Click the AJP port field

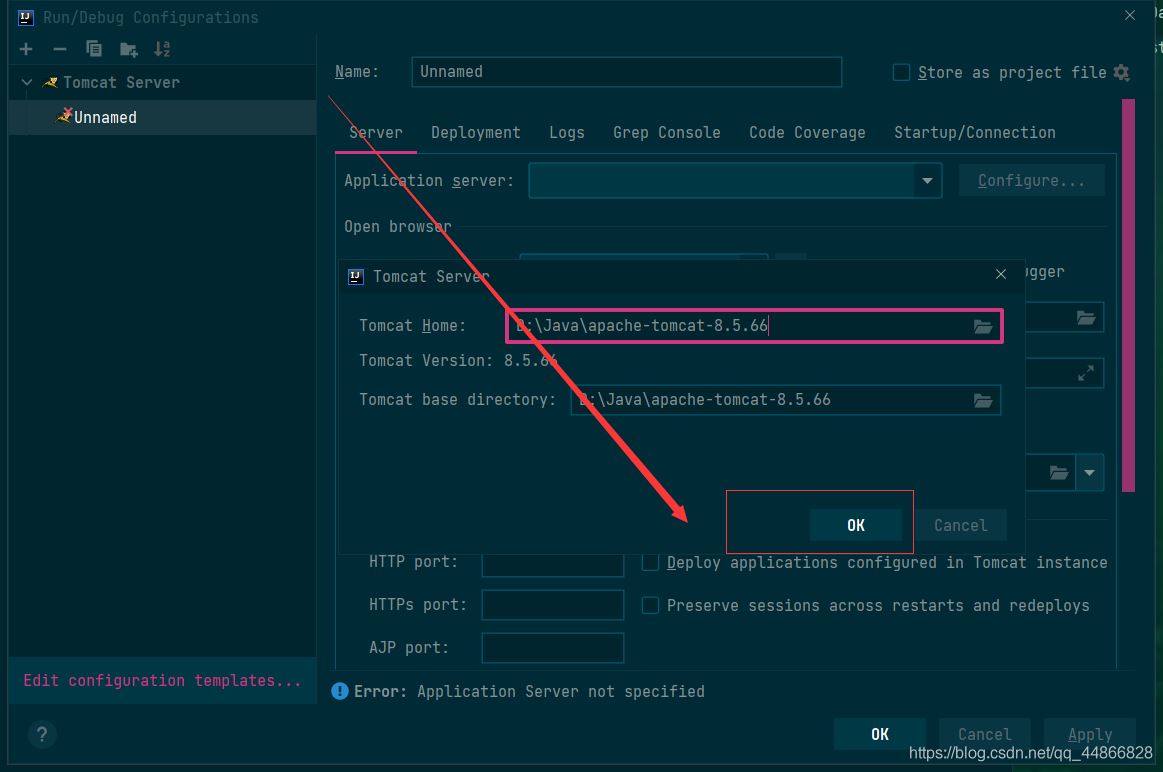pos(553,647)
